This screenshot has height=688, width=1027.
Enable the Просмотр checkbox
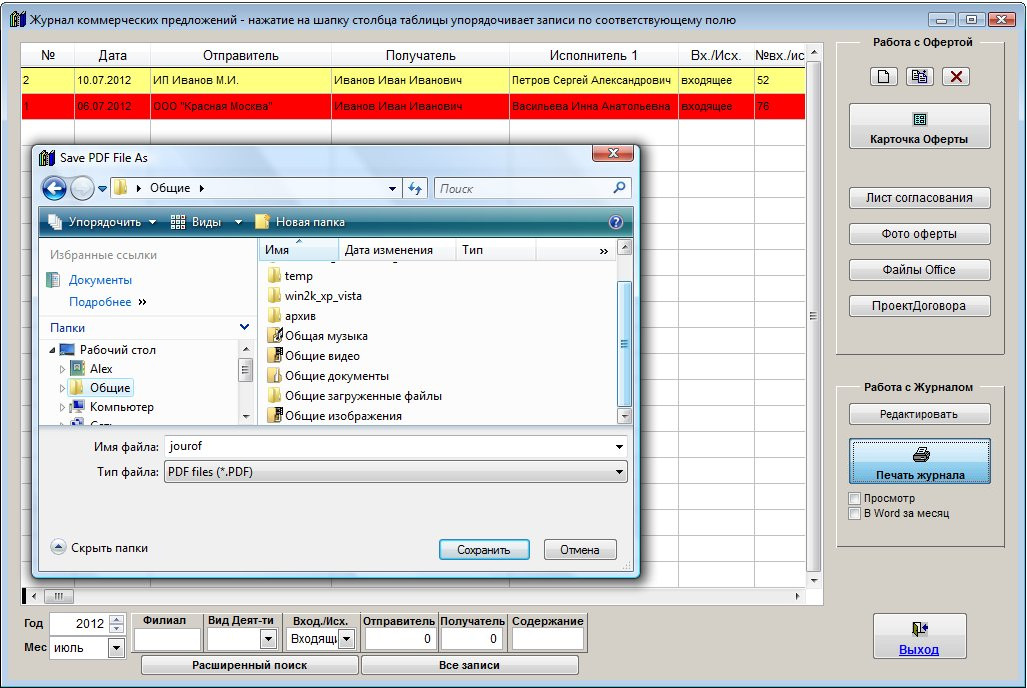click(x=854, y=499)
